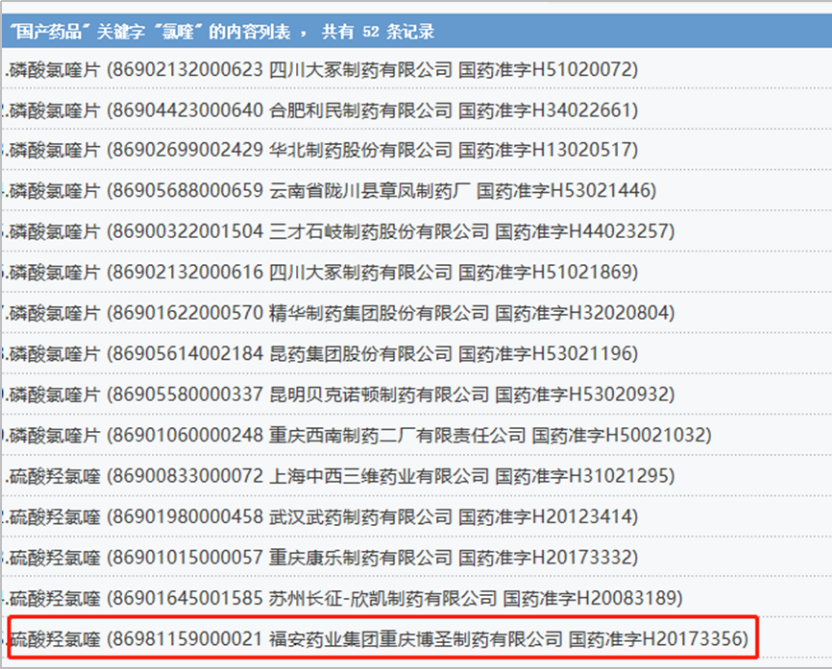Click approval number 国药准字H20083189
832x669 pixels.
pos(591,598)
